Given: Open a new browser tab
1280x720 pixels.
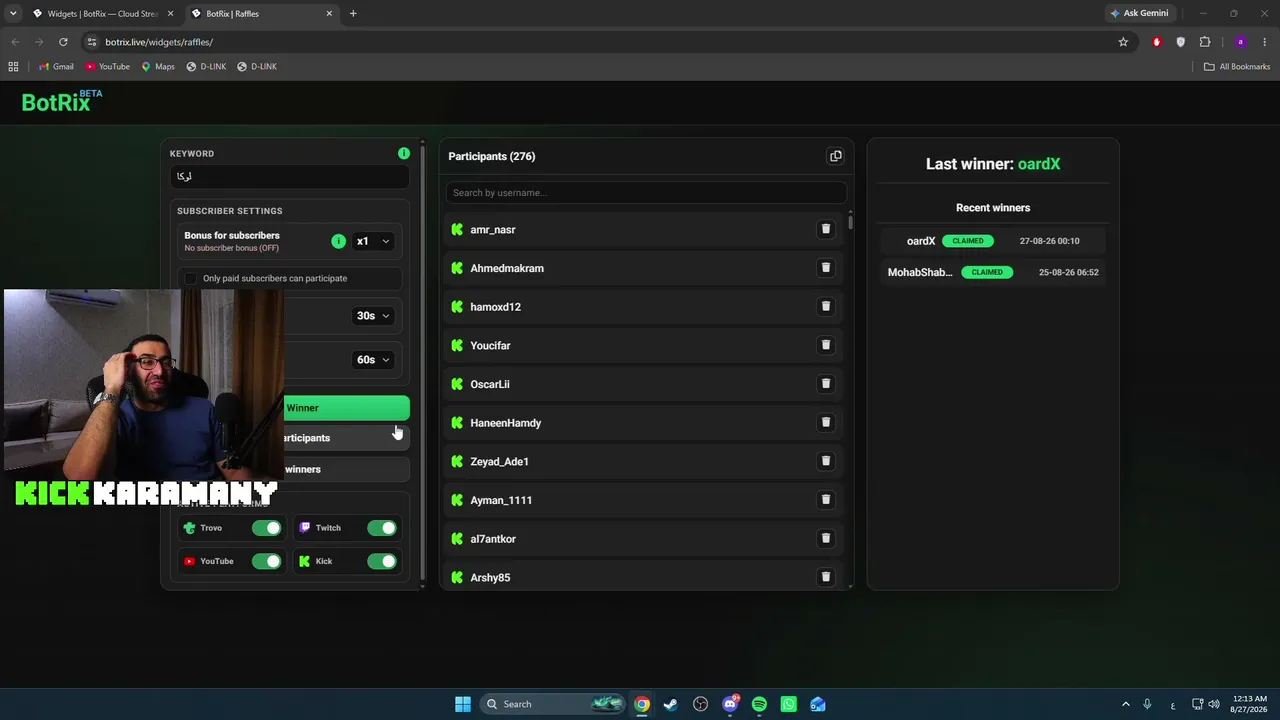Looking at the screenshot, I should tap(353, 14).
